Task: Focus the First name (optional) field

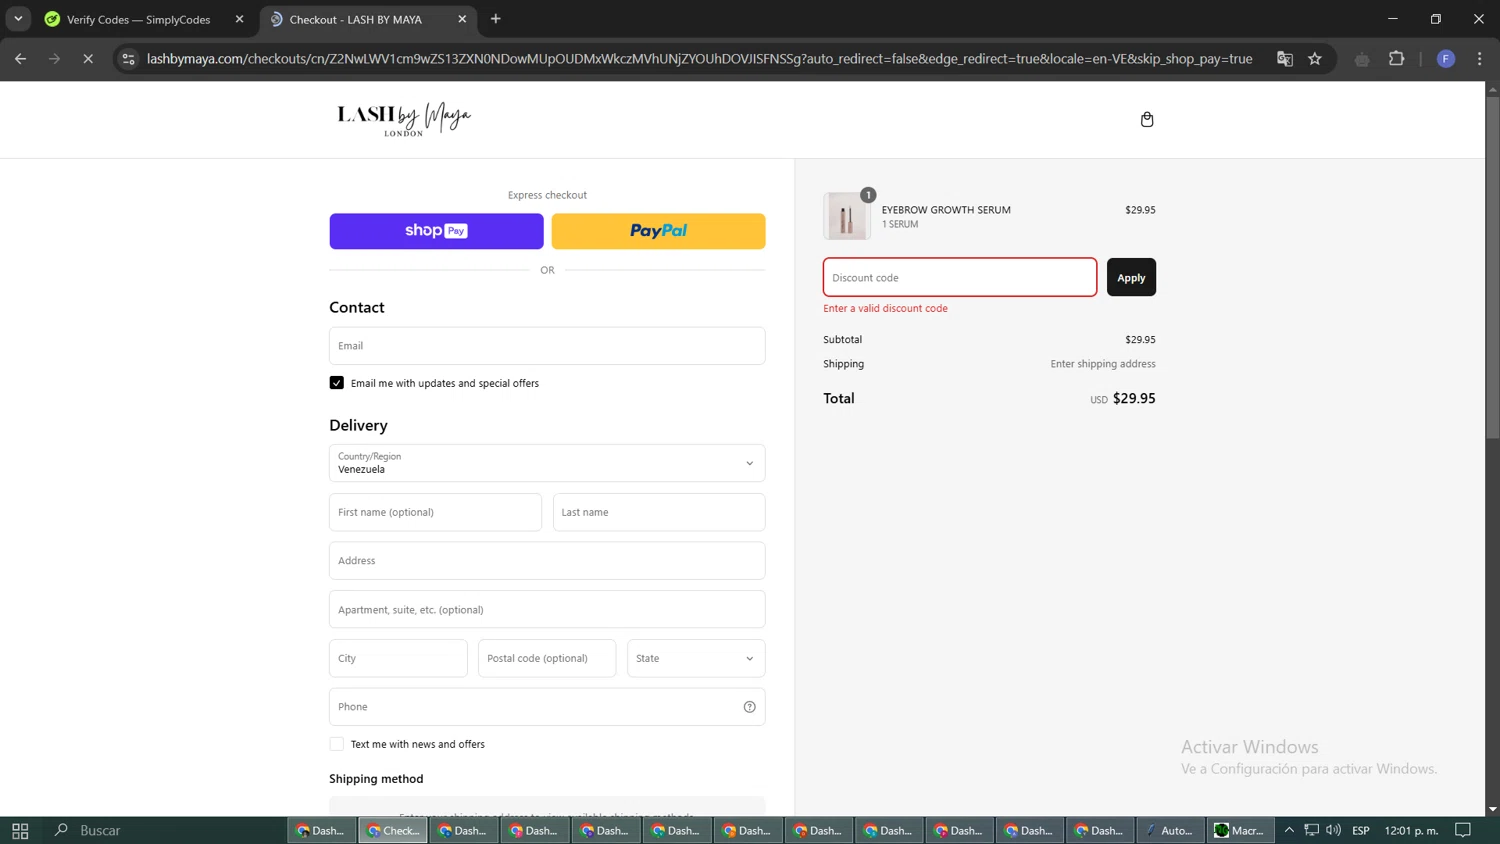Action: pos(435,512)
